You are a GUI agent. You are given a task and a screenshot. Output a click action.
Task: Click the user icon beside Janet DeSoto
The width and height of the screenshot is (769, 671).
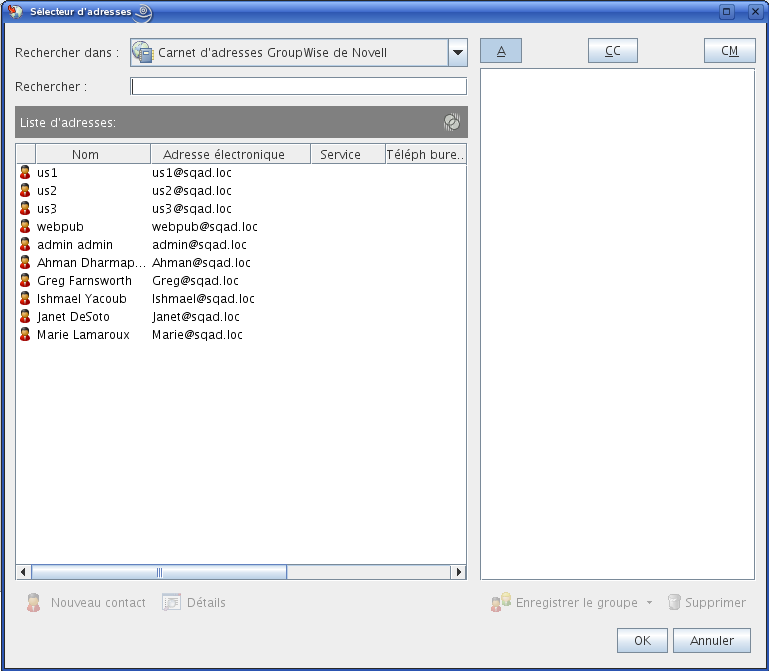[25, 316]
